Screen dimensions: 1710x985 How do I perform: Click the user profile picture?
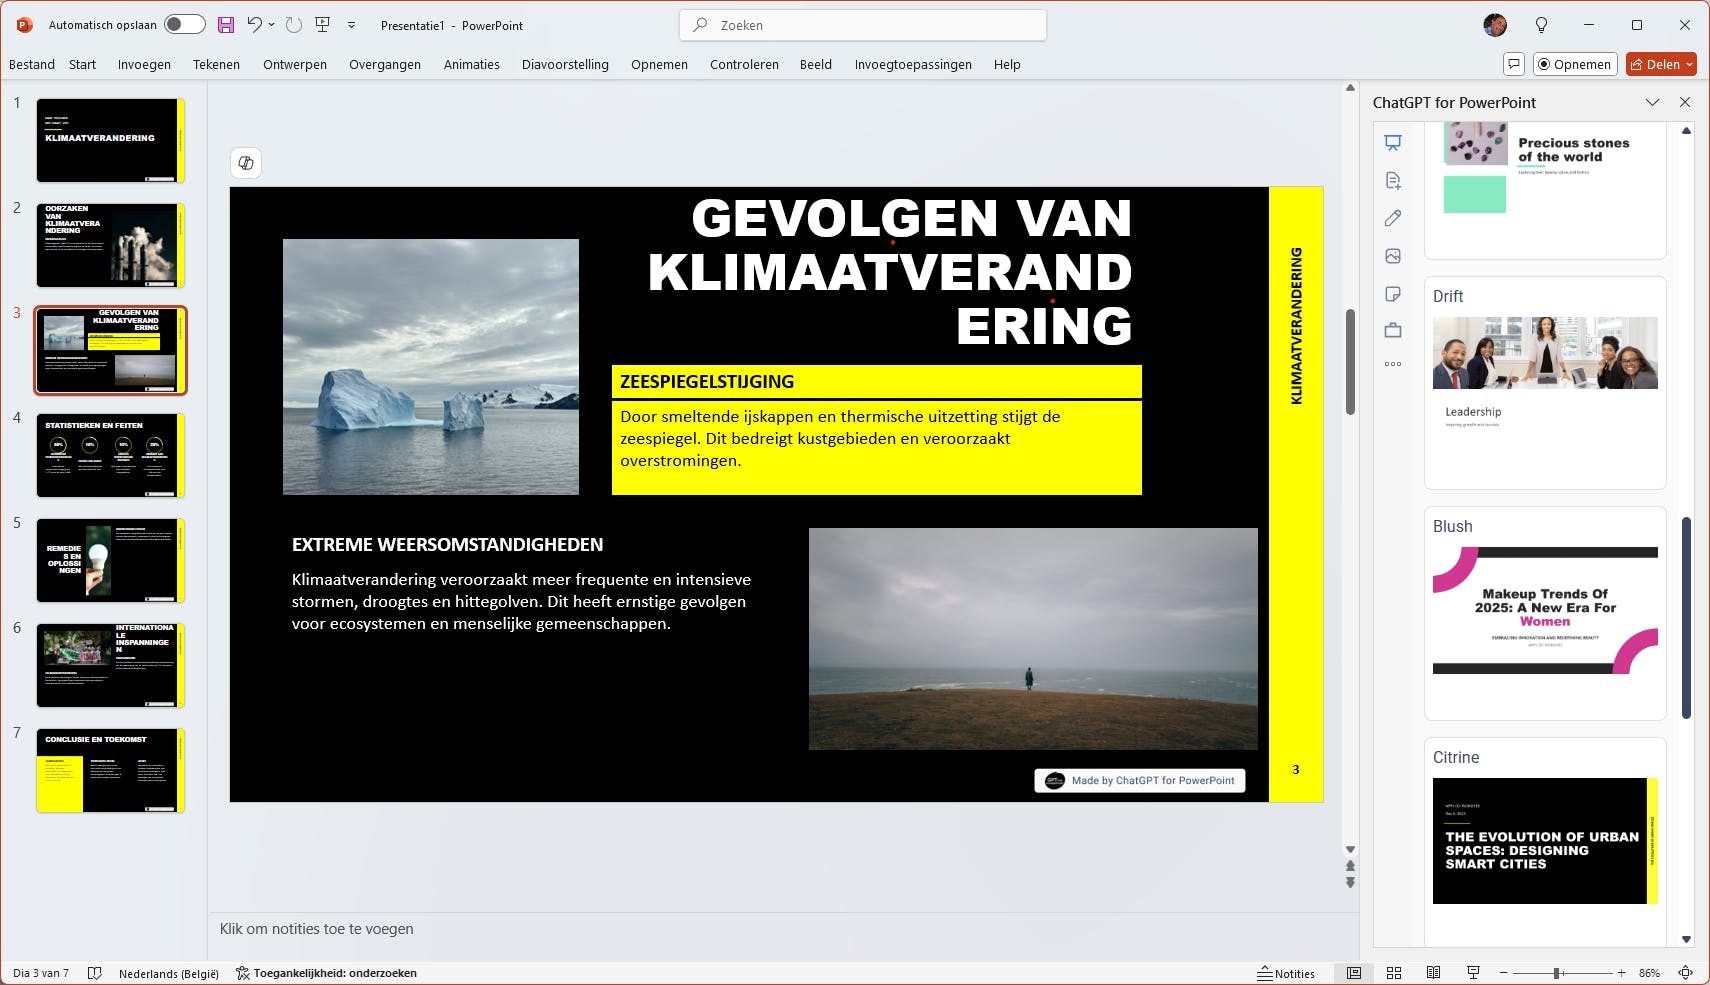(1495, 25)
